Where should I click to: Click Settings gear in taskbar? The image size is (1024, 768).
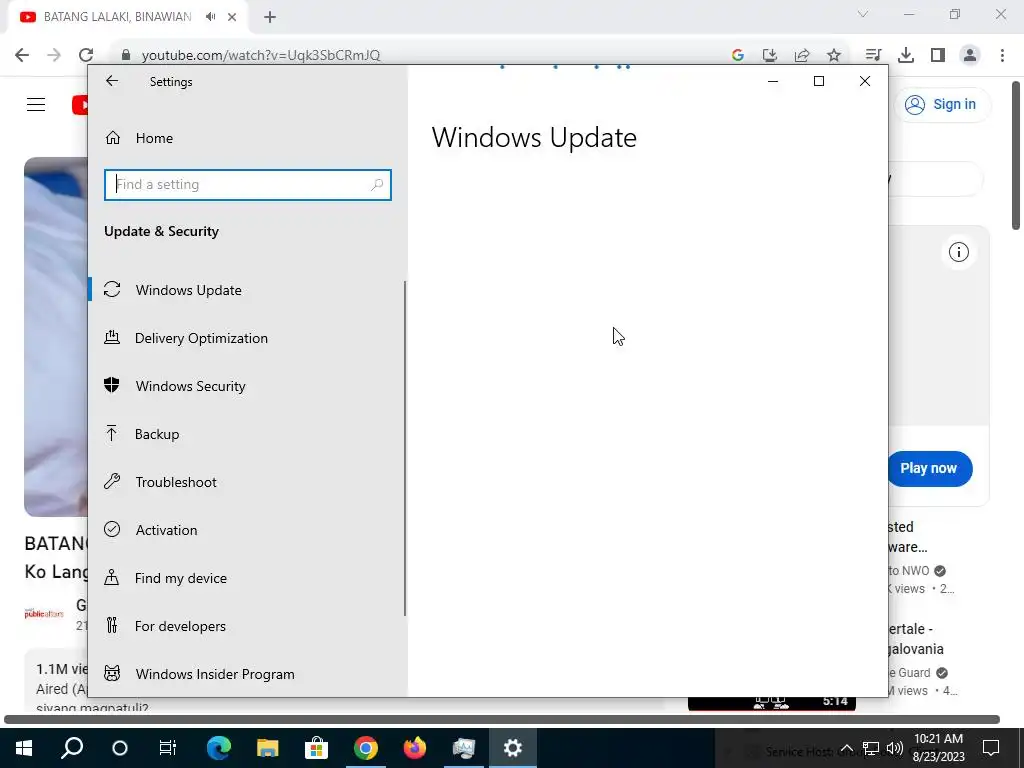point(513,748)
